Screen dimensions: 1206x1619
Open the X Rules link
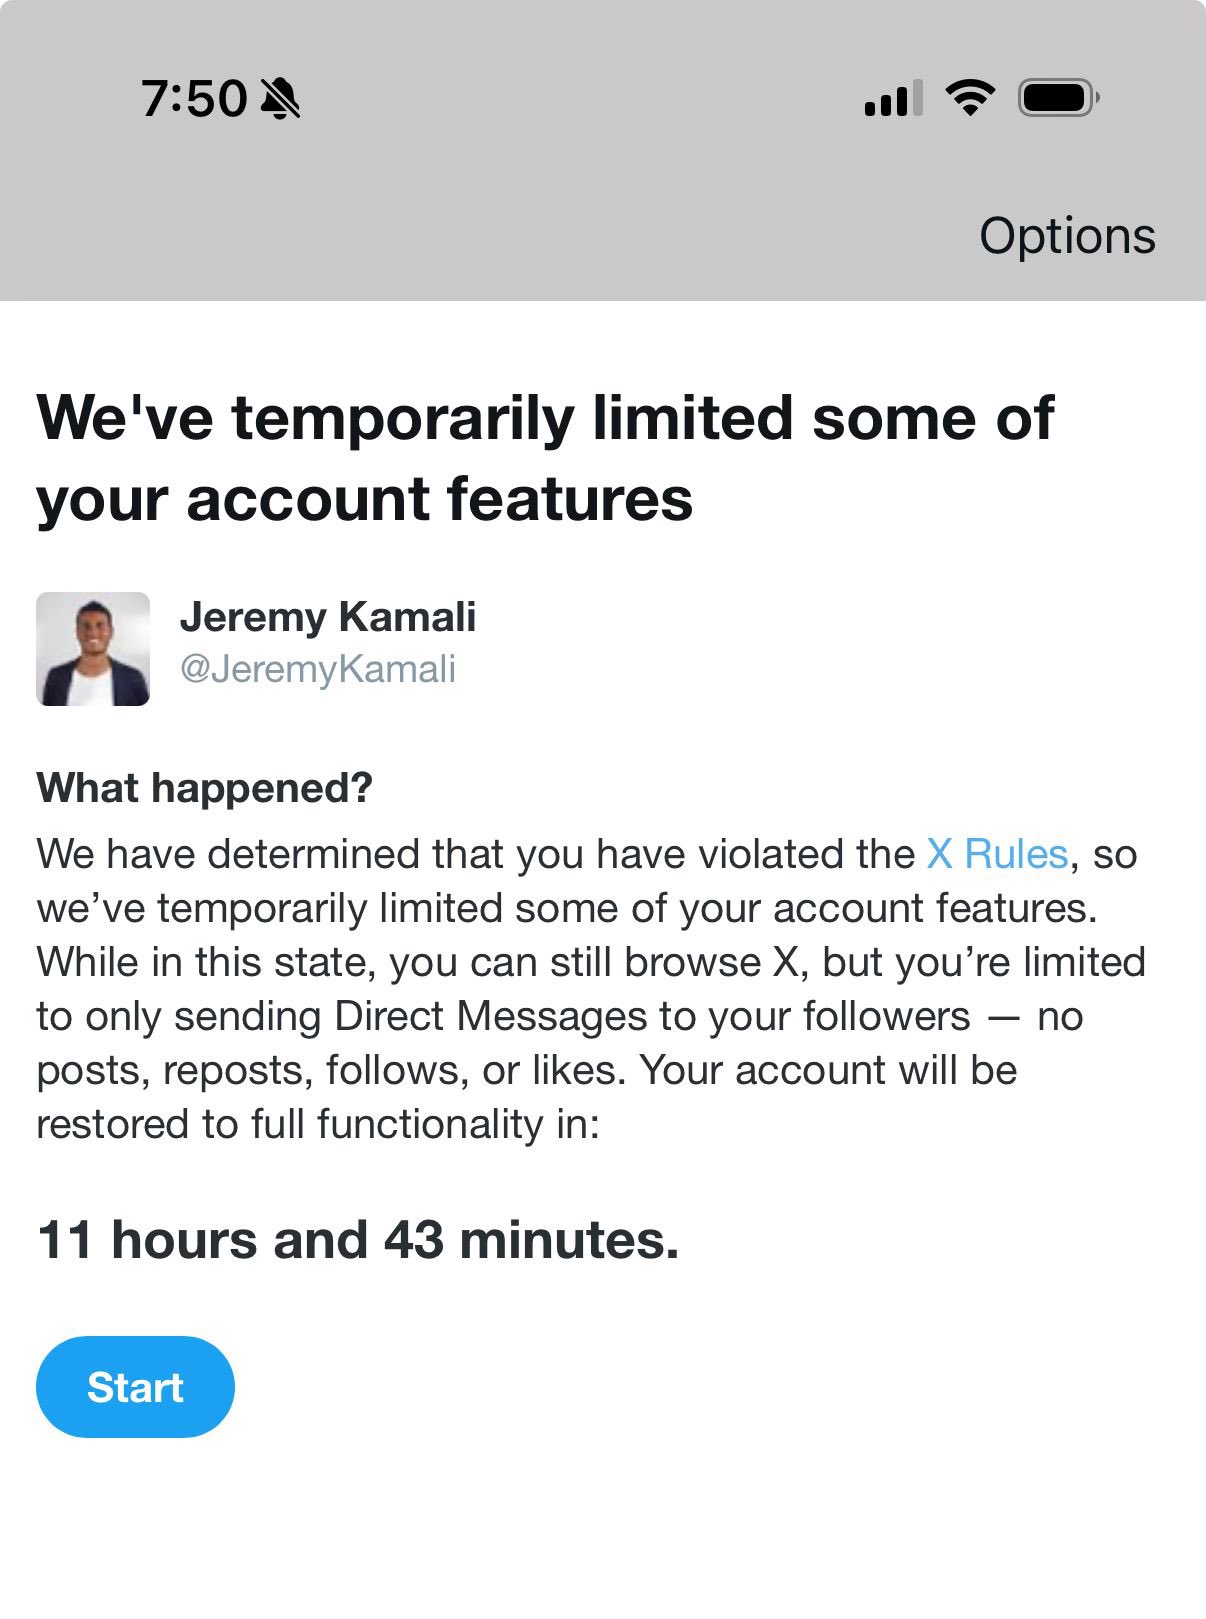tap(997, 855)
